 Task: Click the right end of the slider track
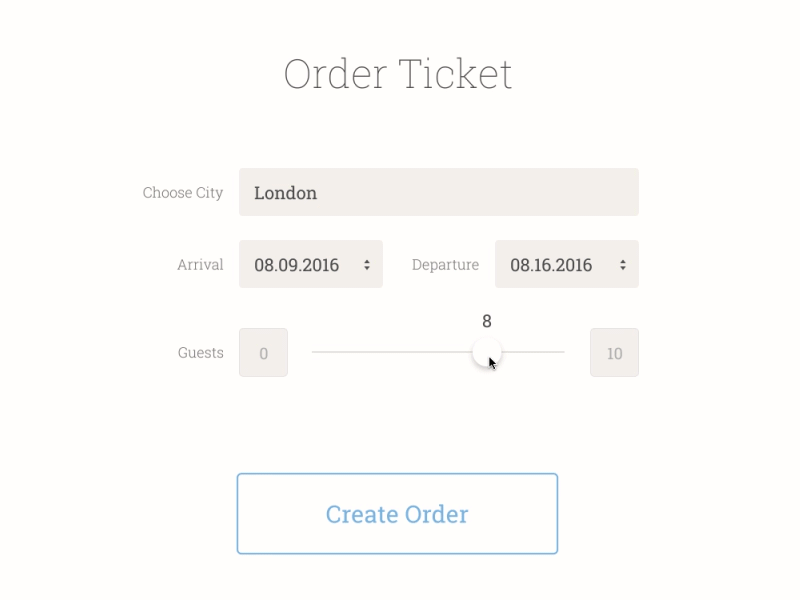pos(560,352)
